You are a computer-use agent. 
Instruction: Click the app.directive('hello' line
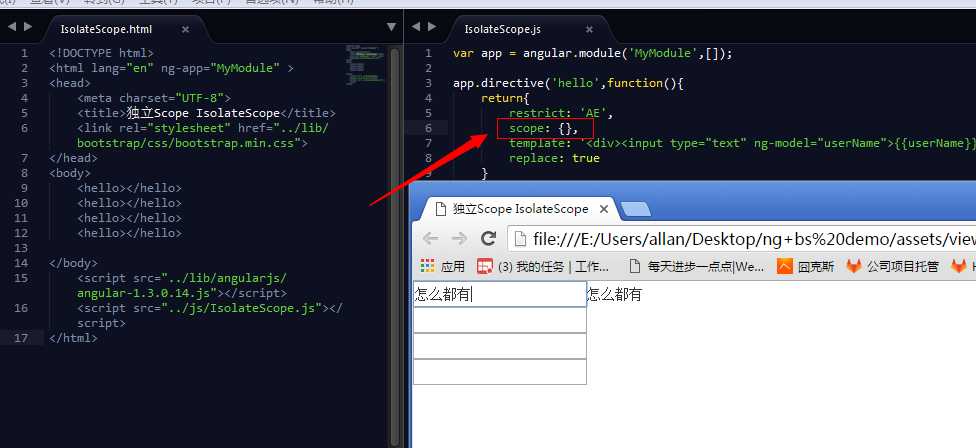click(568, 83)
